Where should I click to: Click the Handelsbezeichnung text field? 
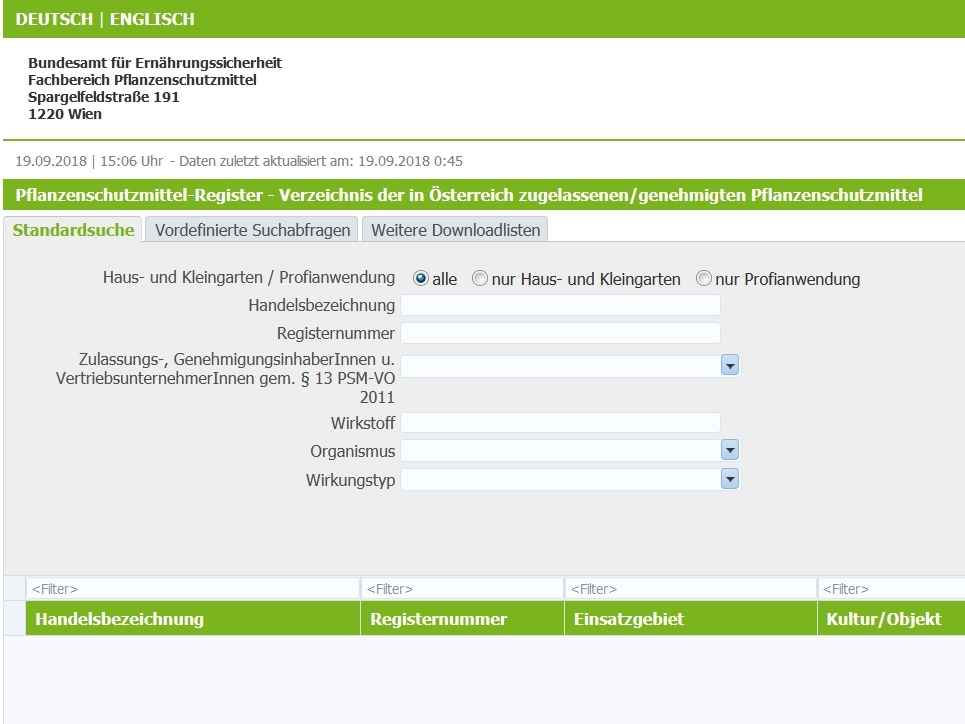[x=560, y=305]
